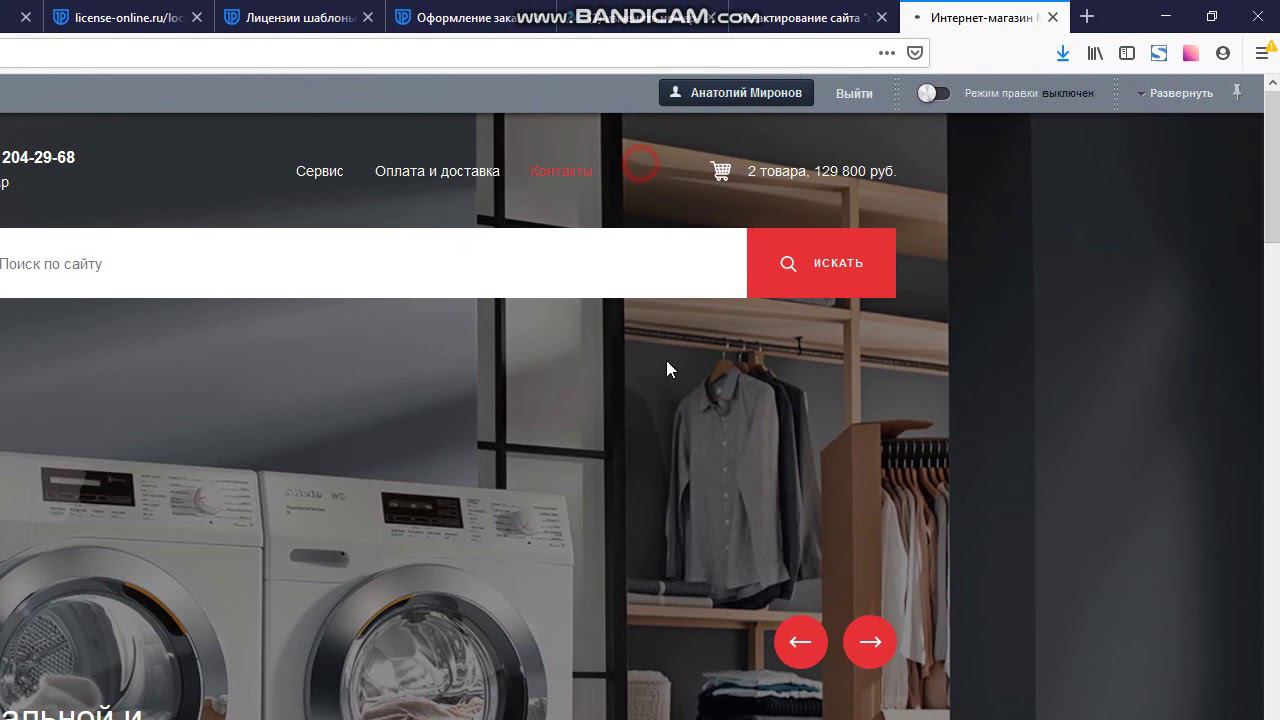This screenshot has width=1280, height=720.
Task: Open Контакты menu link
Action: pos(561,171)
